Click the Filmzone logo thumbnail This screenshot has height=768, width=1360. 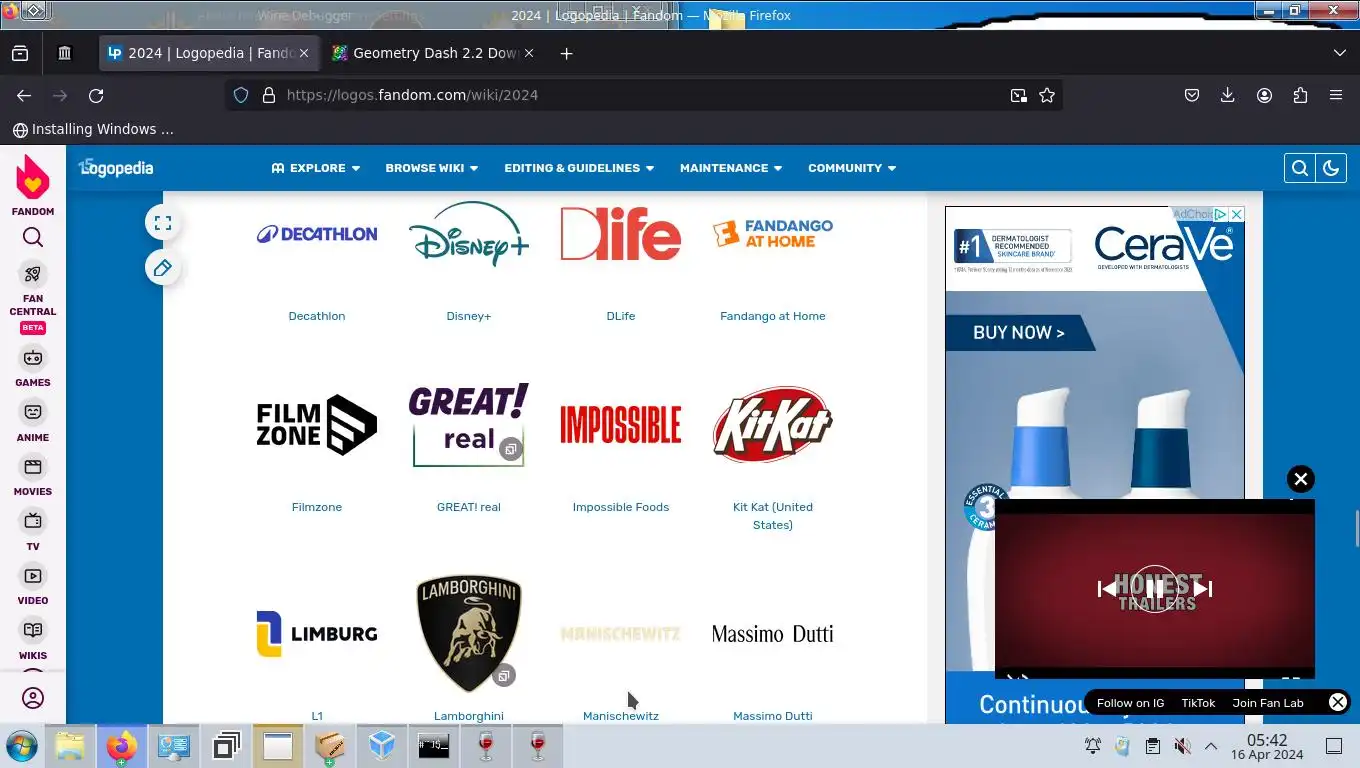point(317,425)
